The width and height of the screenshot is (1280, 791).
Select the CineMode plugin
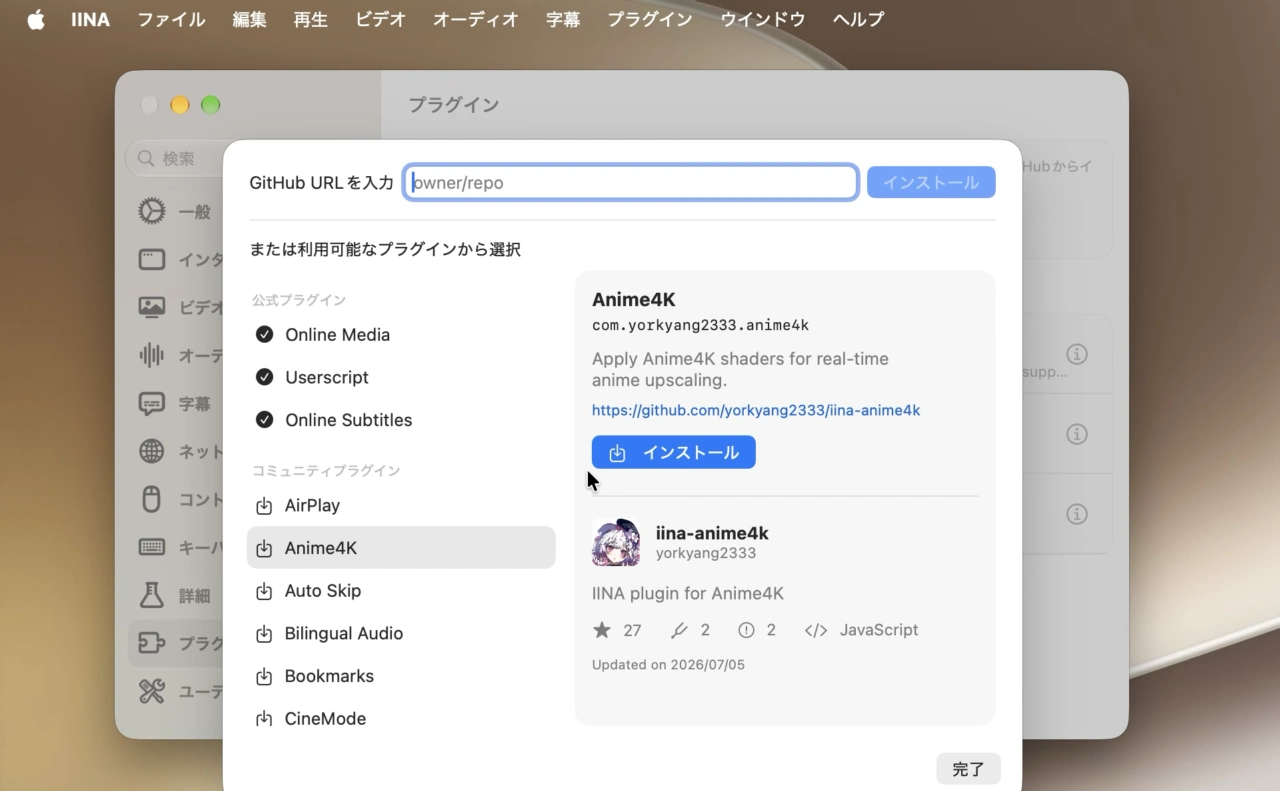point(401,718)
